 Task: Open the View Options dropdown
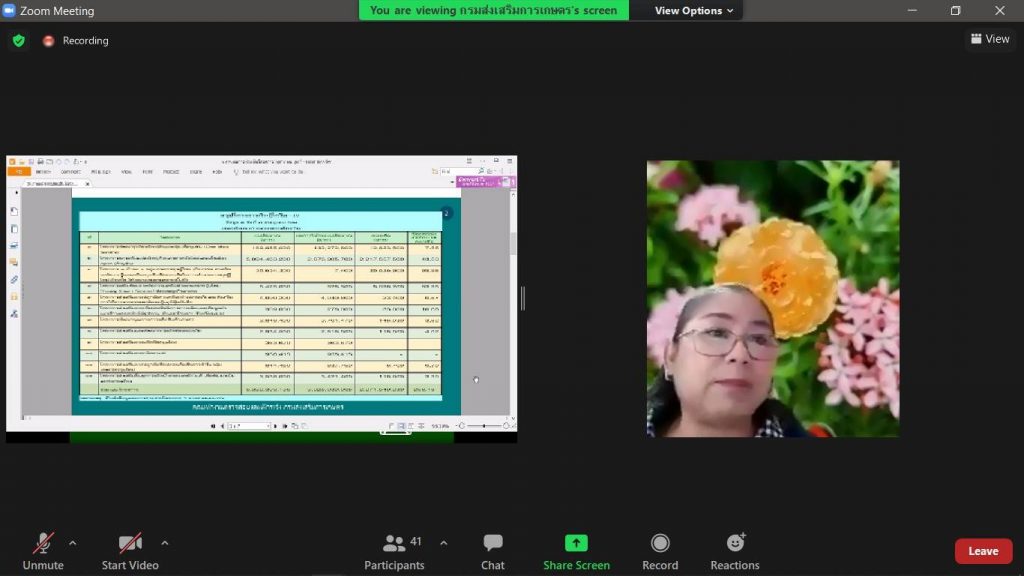click(693, 11)
